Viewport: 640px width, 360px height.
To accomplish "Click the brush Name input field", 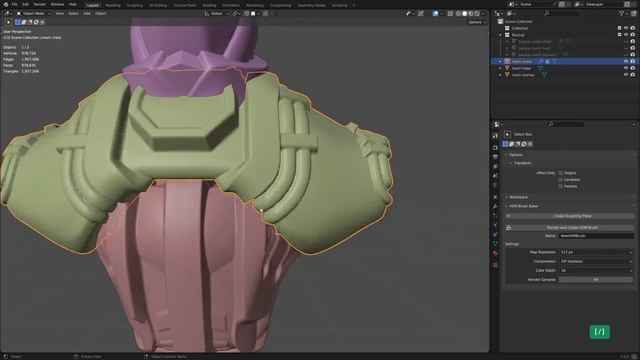I will (x=596, y=236).
